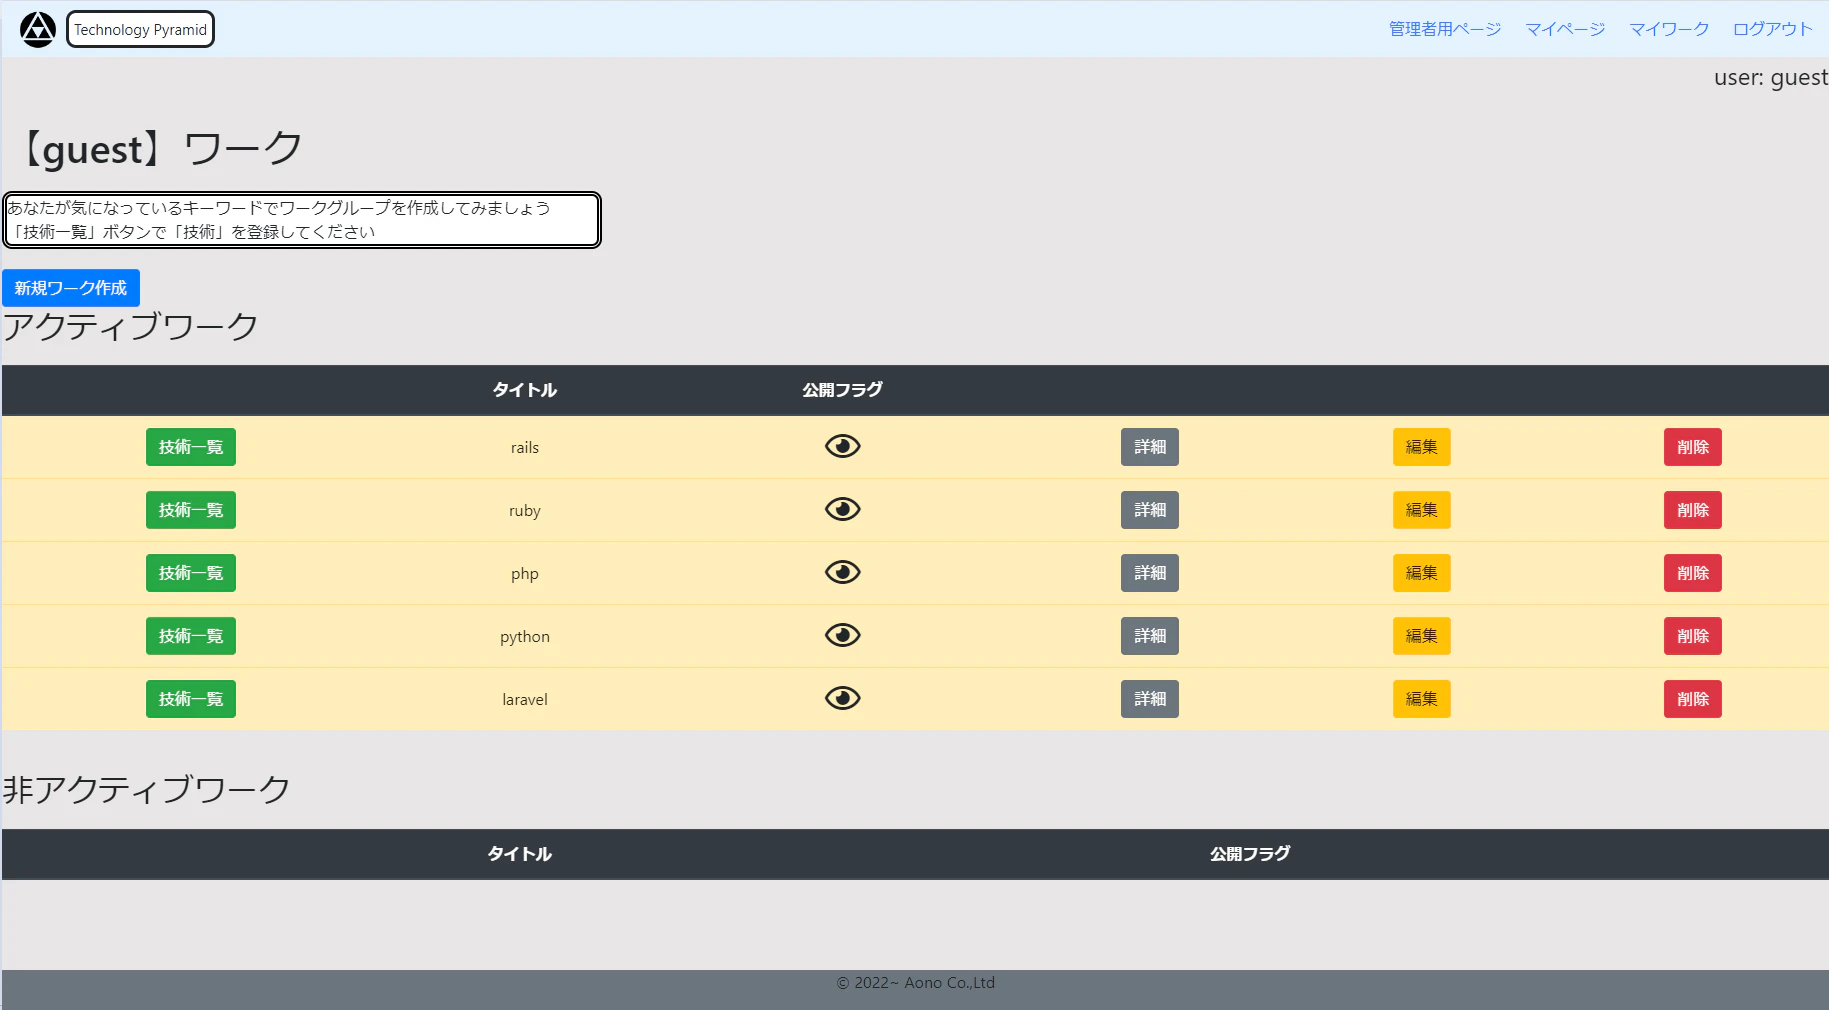The width and height of the screenshot is (1829, 1010).
Task: Delete the ruby work with 削除
Action: (1693, 510)
